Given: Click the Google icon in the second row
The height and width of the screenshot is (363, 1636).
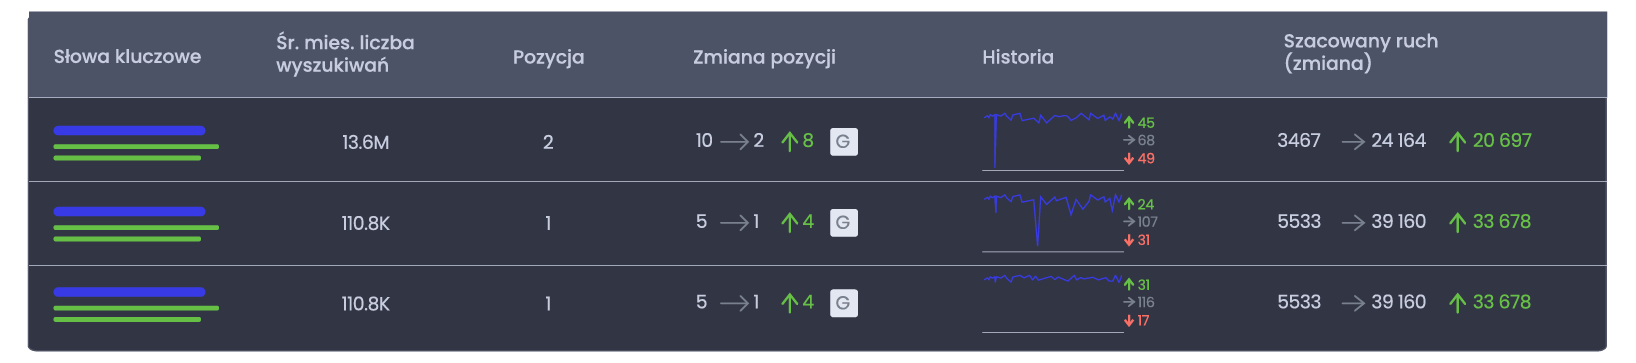Looking at the screenshot, I should 843,223.
